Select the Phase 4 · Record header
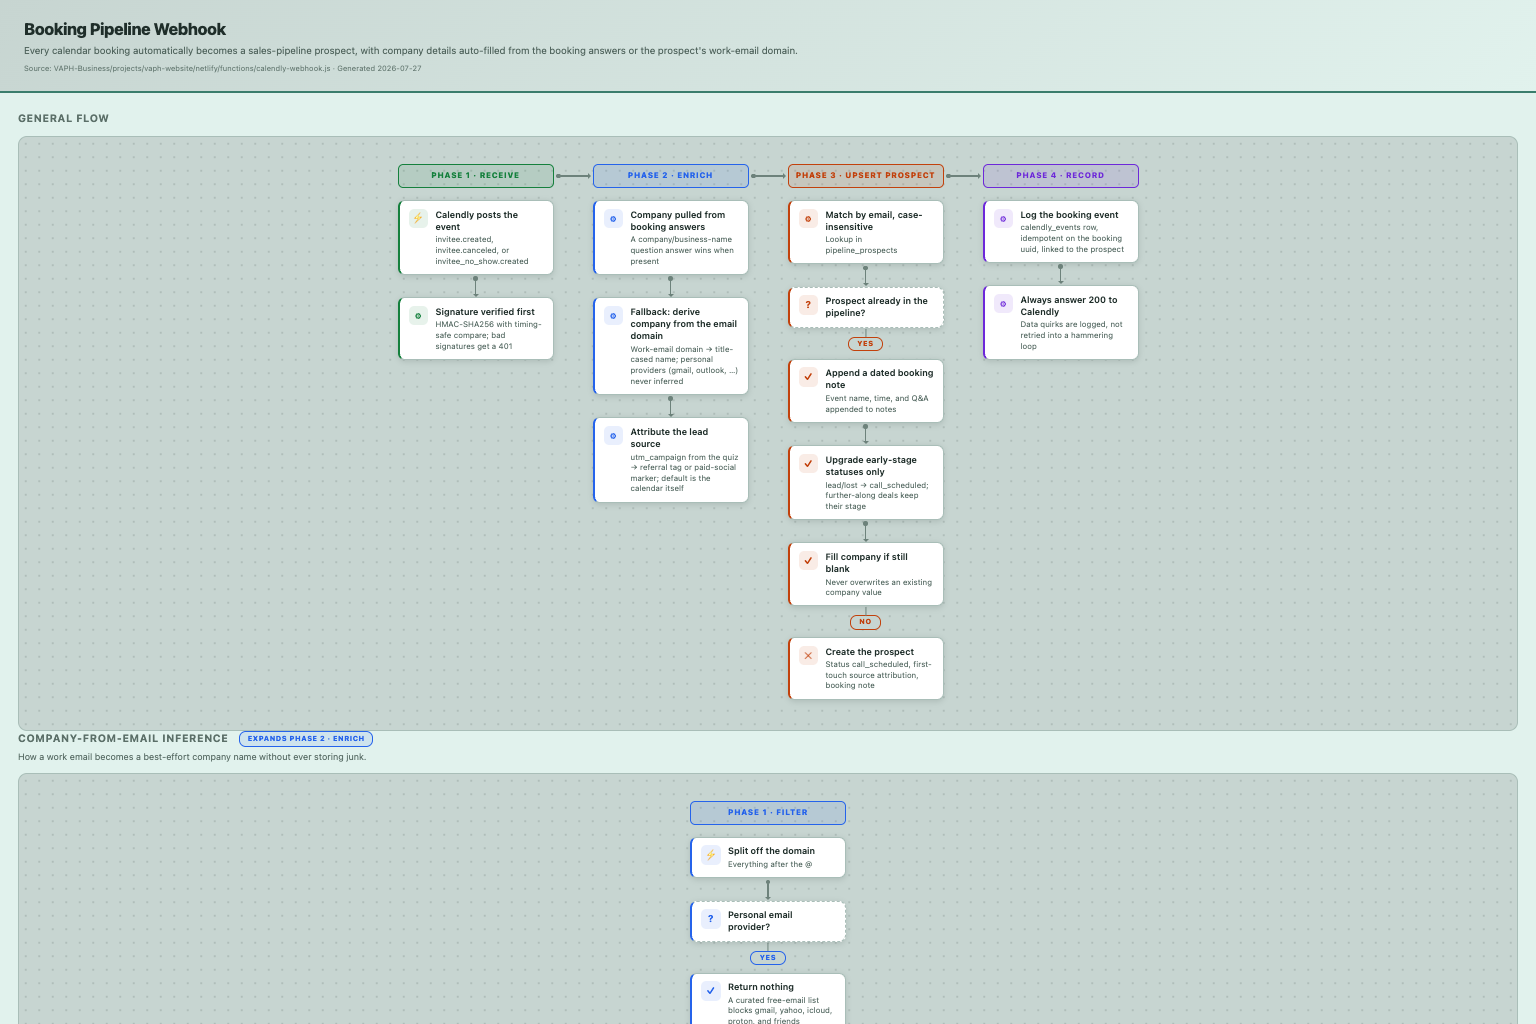 (1061, 176)
